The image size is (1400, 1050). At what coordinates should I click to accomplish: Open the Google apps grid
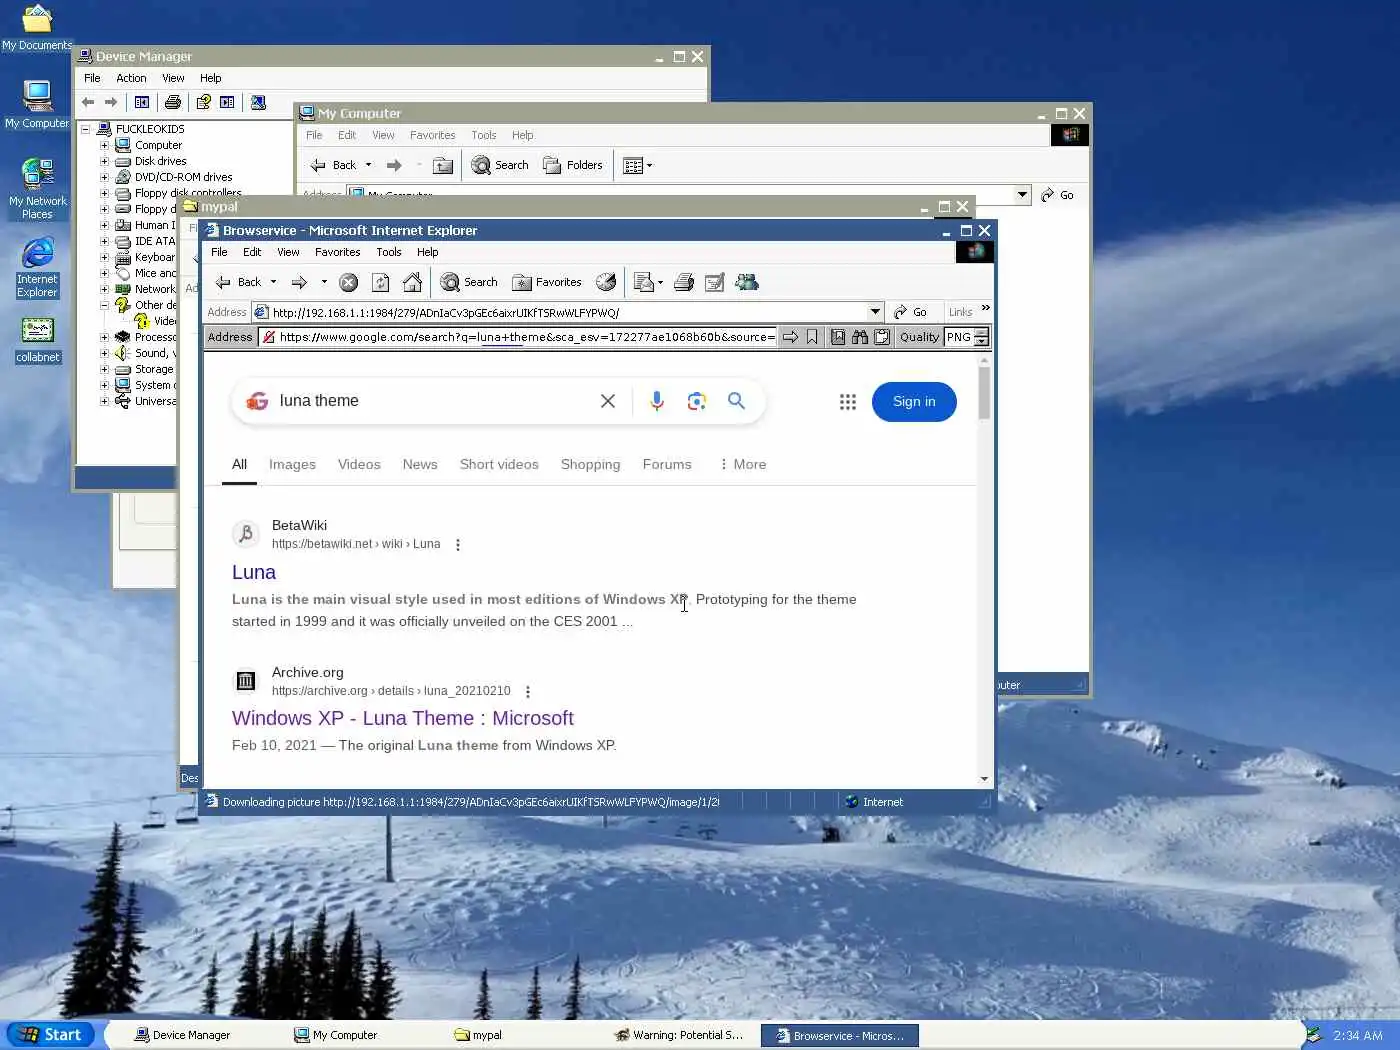click(848, 402)
